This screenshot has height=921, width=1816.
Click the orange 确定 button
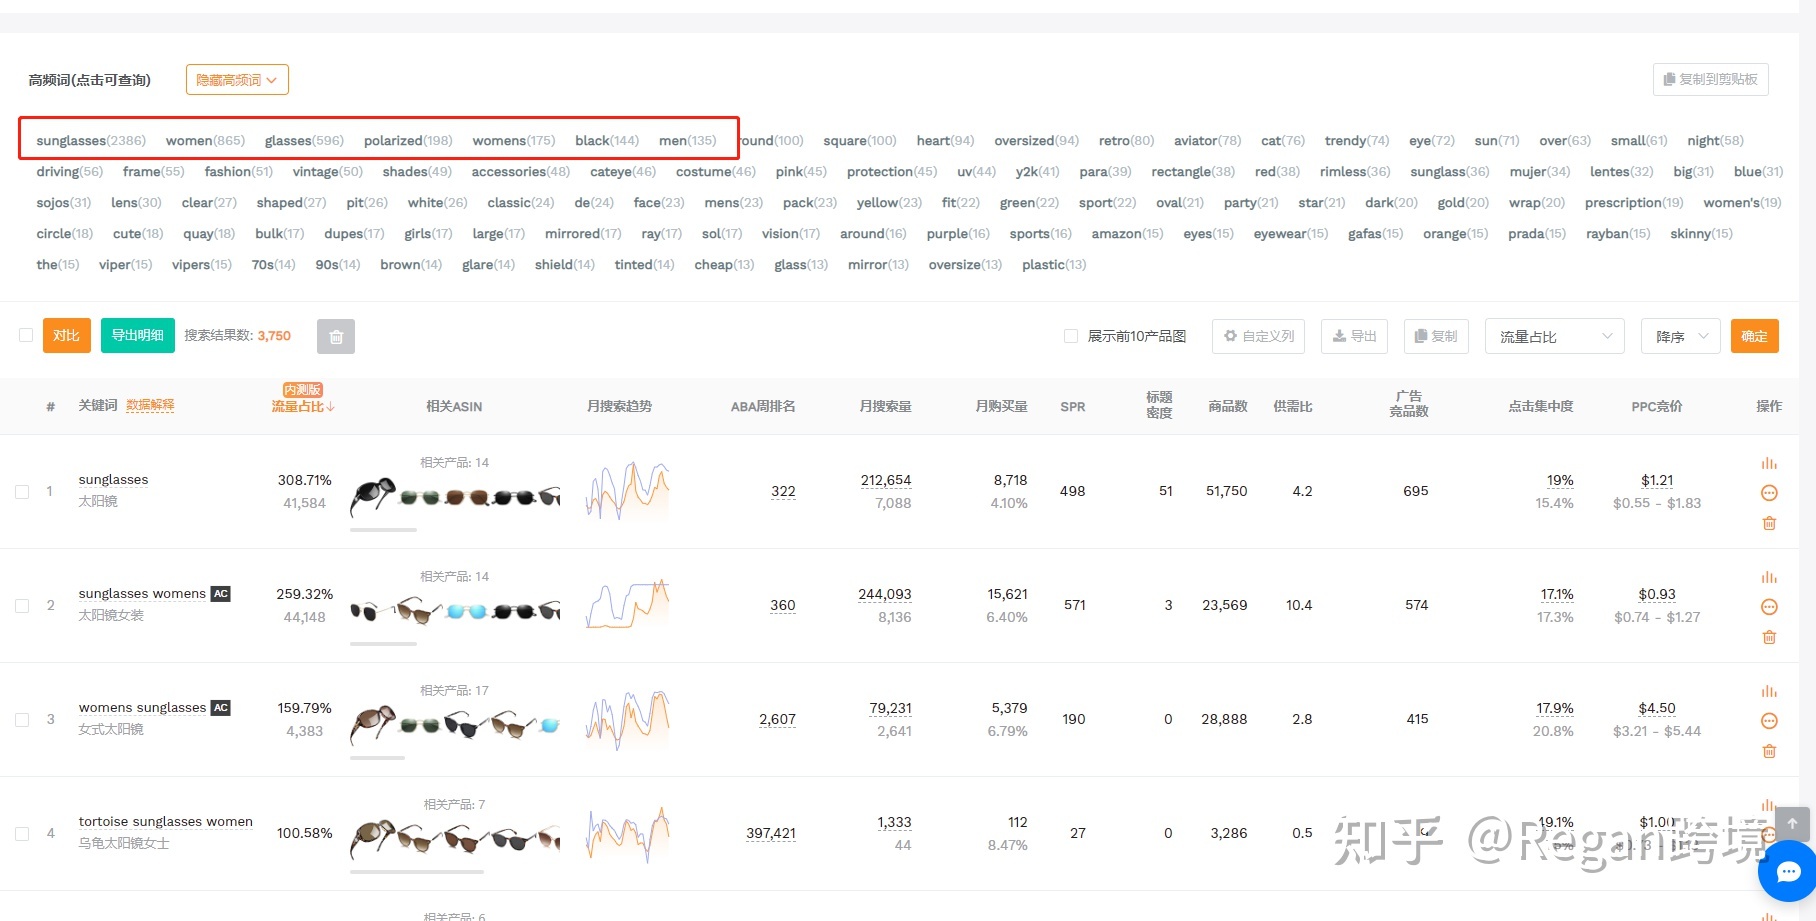coord(1754,336)
